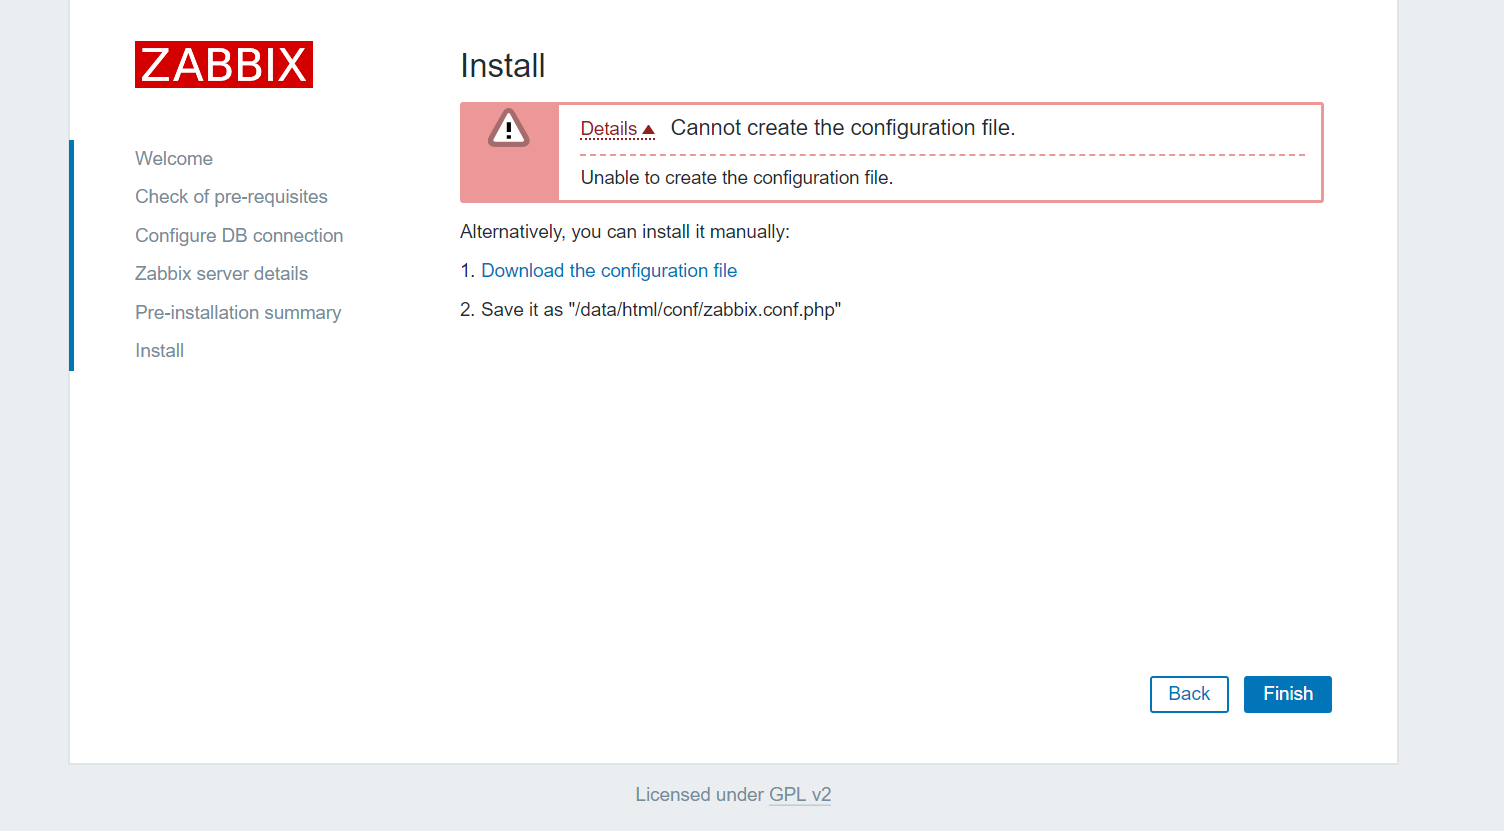The width and height of the screenshot is (1504, 831).
Task: Select the Welcome step in sidebar
Action: click(174, 159)
